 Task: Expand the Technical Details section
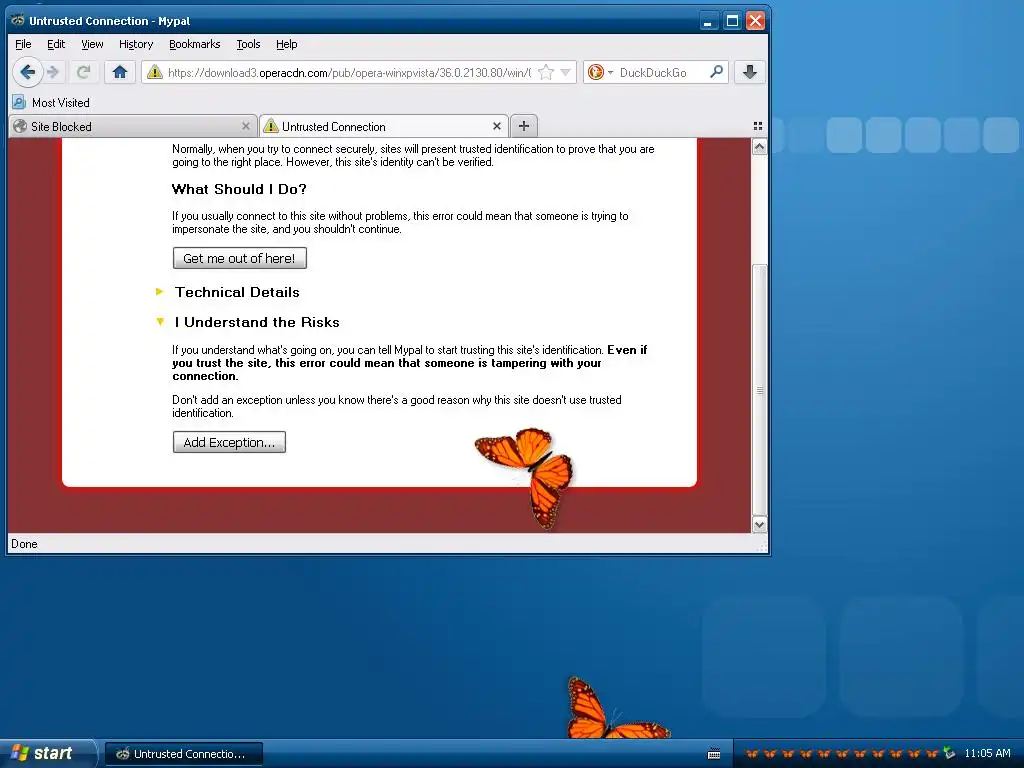237,292
